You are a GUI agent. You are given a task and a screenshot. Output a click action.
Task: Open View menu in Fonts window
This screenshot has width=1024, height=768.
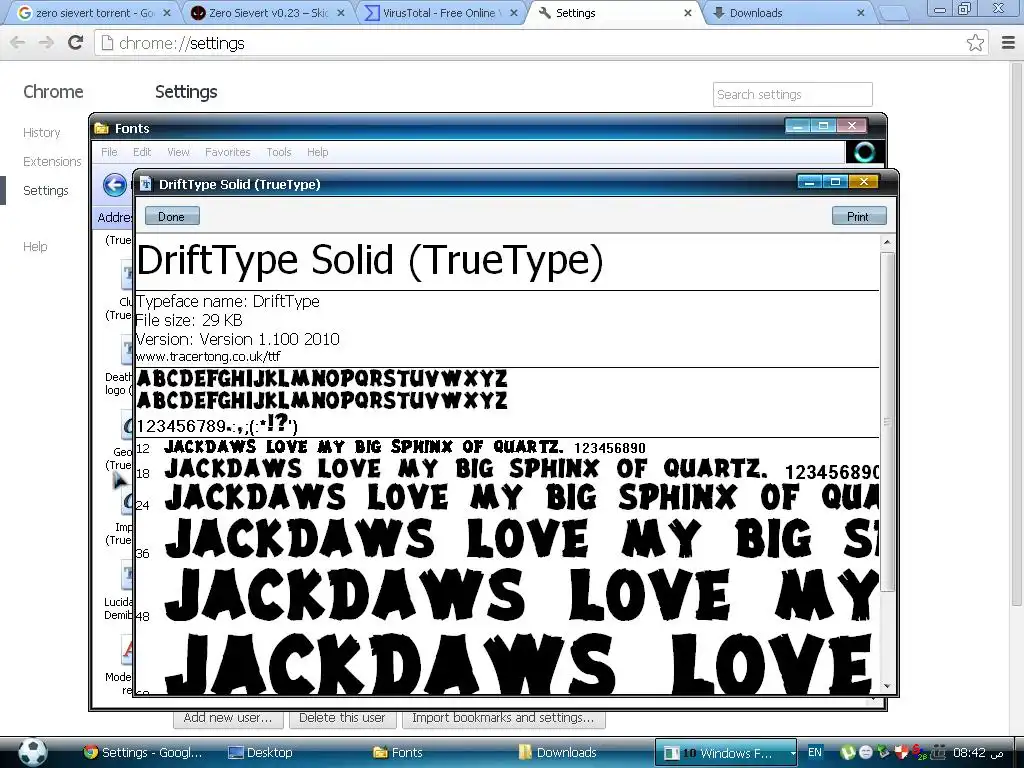pos(178,152)
